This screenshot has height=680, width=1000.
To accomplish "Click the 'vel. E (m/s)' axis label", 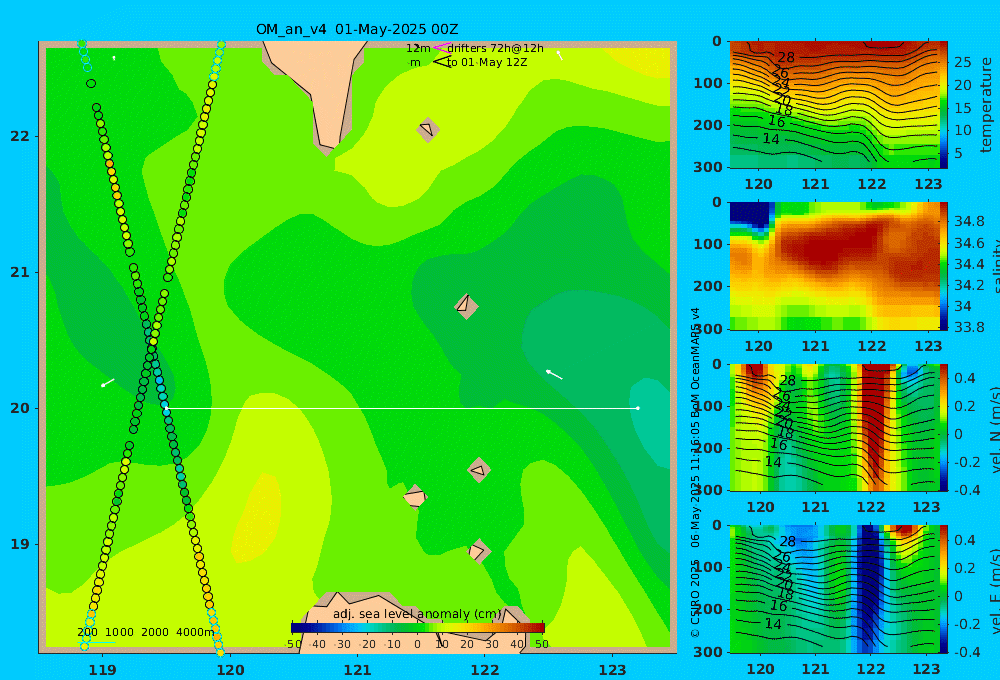I will (x=994, y=591).
